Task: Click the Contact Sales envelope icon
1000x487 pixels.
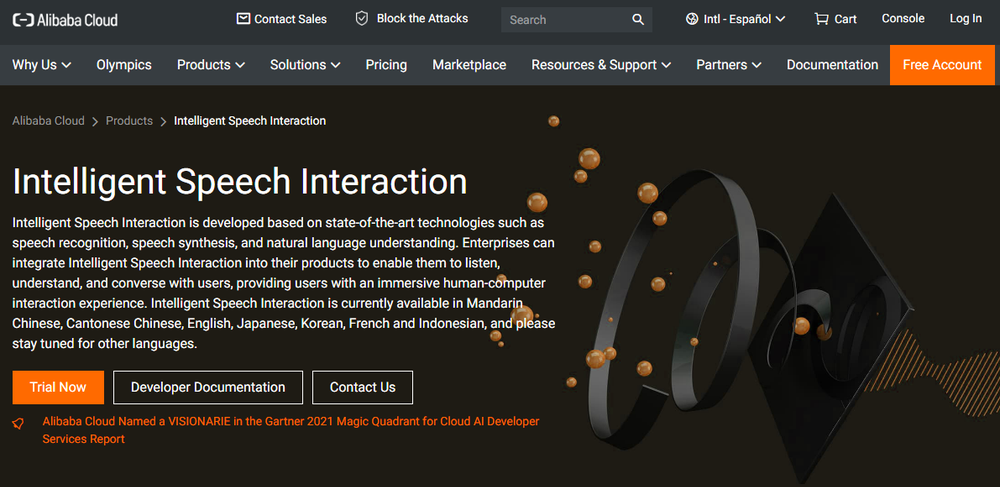Action: (243, 18)
